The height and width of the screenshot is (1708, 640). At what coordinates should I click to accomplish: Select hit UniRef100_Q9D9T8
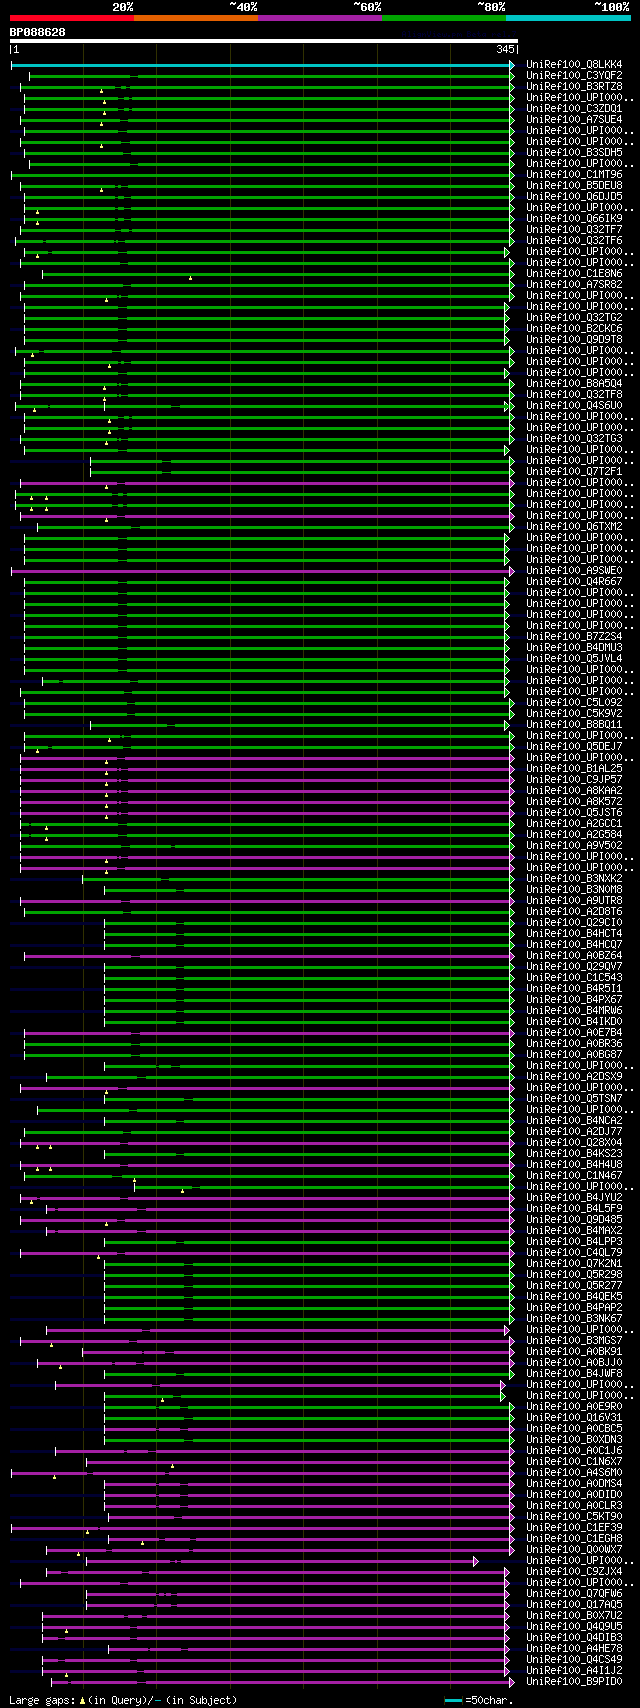coord(574,340)
